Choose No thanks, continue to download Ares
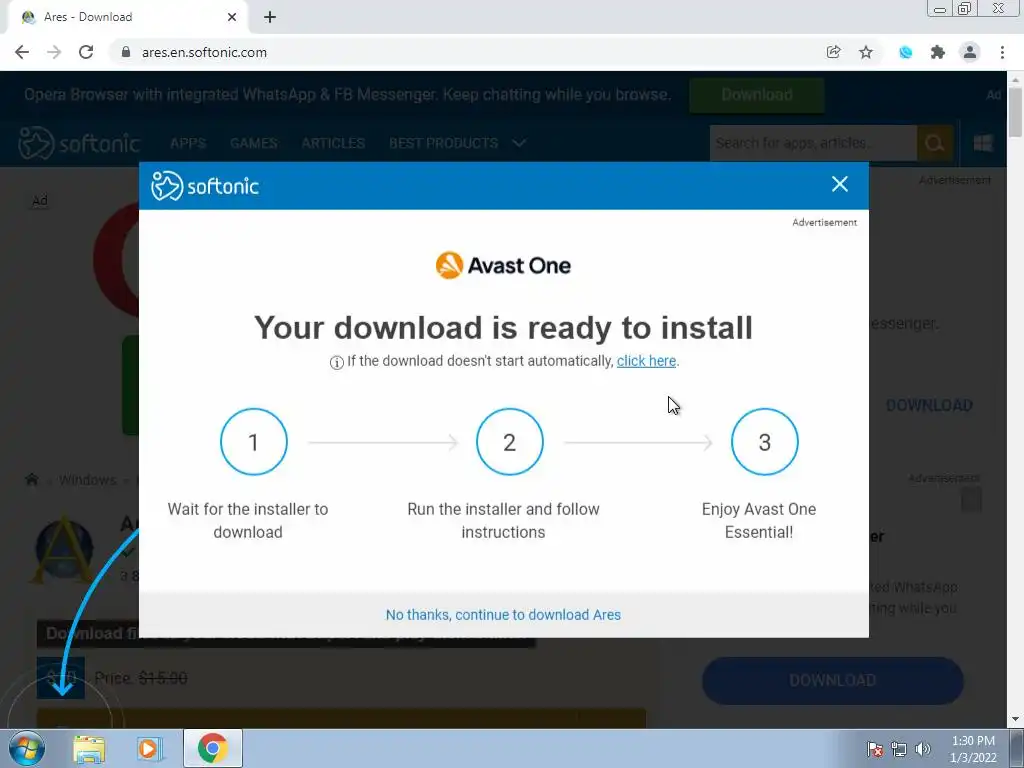This screenshot has width=1024, height=768. point(503,615)
